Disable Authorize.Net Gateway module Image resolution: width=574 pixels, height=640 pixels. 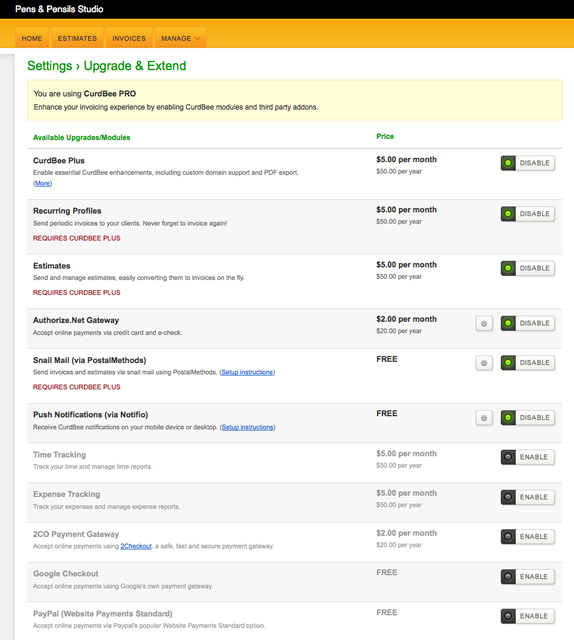[x=527, y=323]
